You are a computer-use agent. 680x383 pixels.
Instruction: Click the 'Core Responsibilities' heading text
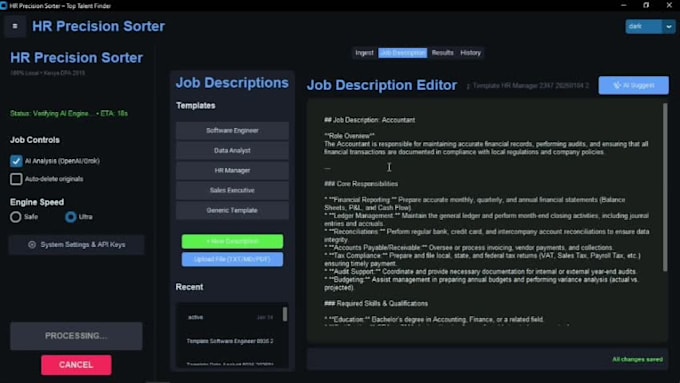[x=361, y=184]
